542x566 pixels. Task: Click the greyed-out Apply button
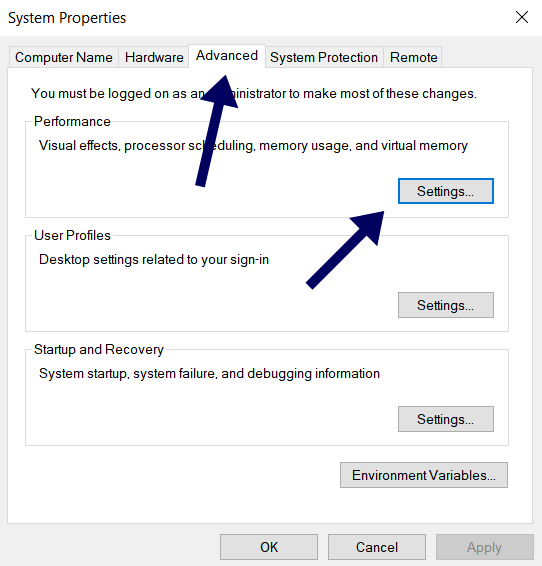(x=485, y=547)
